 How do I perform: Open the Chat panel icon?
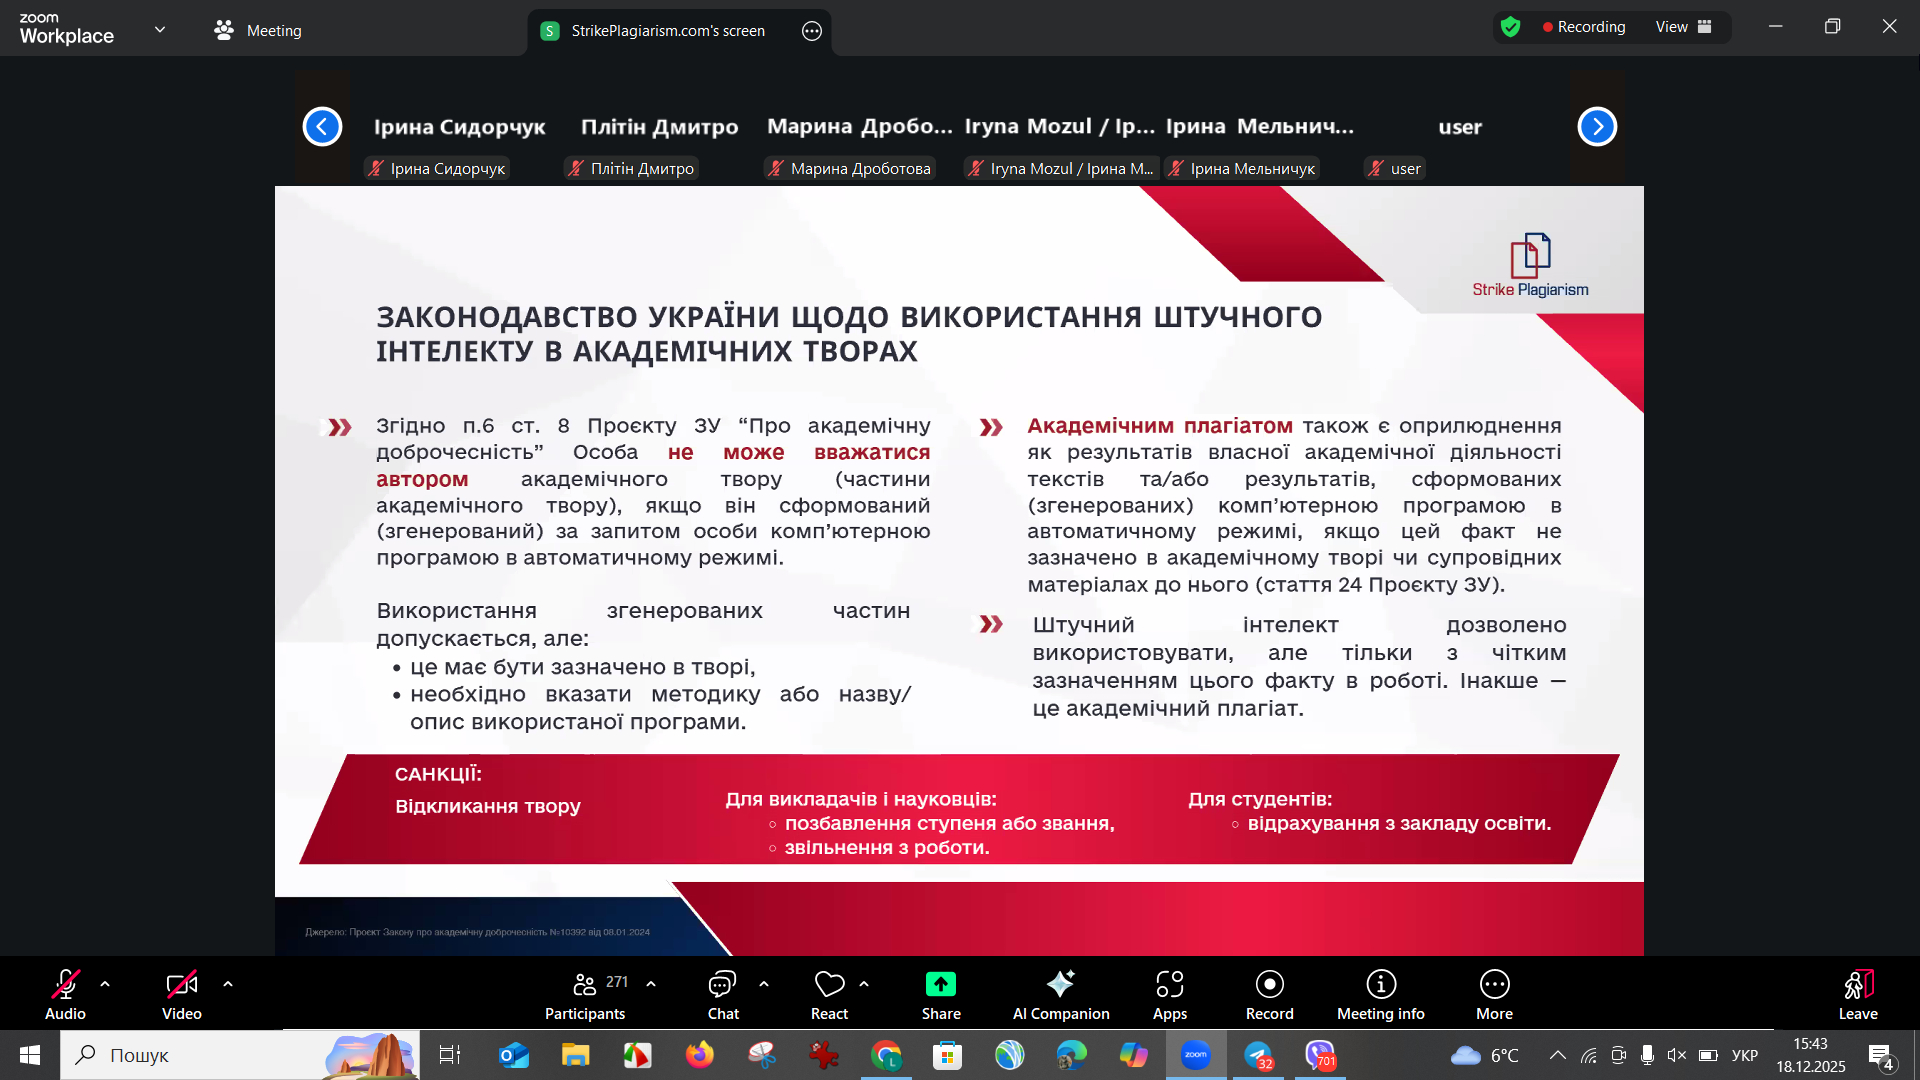[x=722, y=985]
